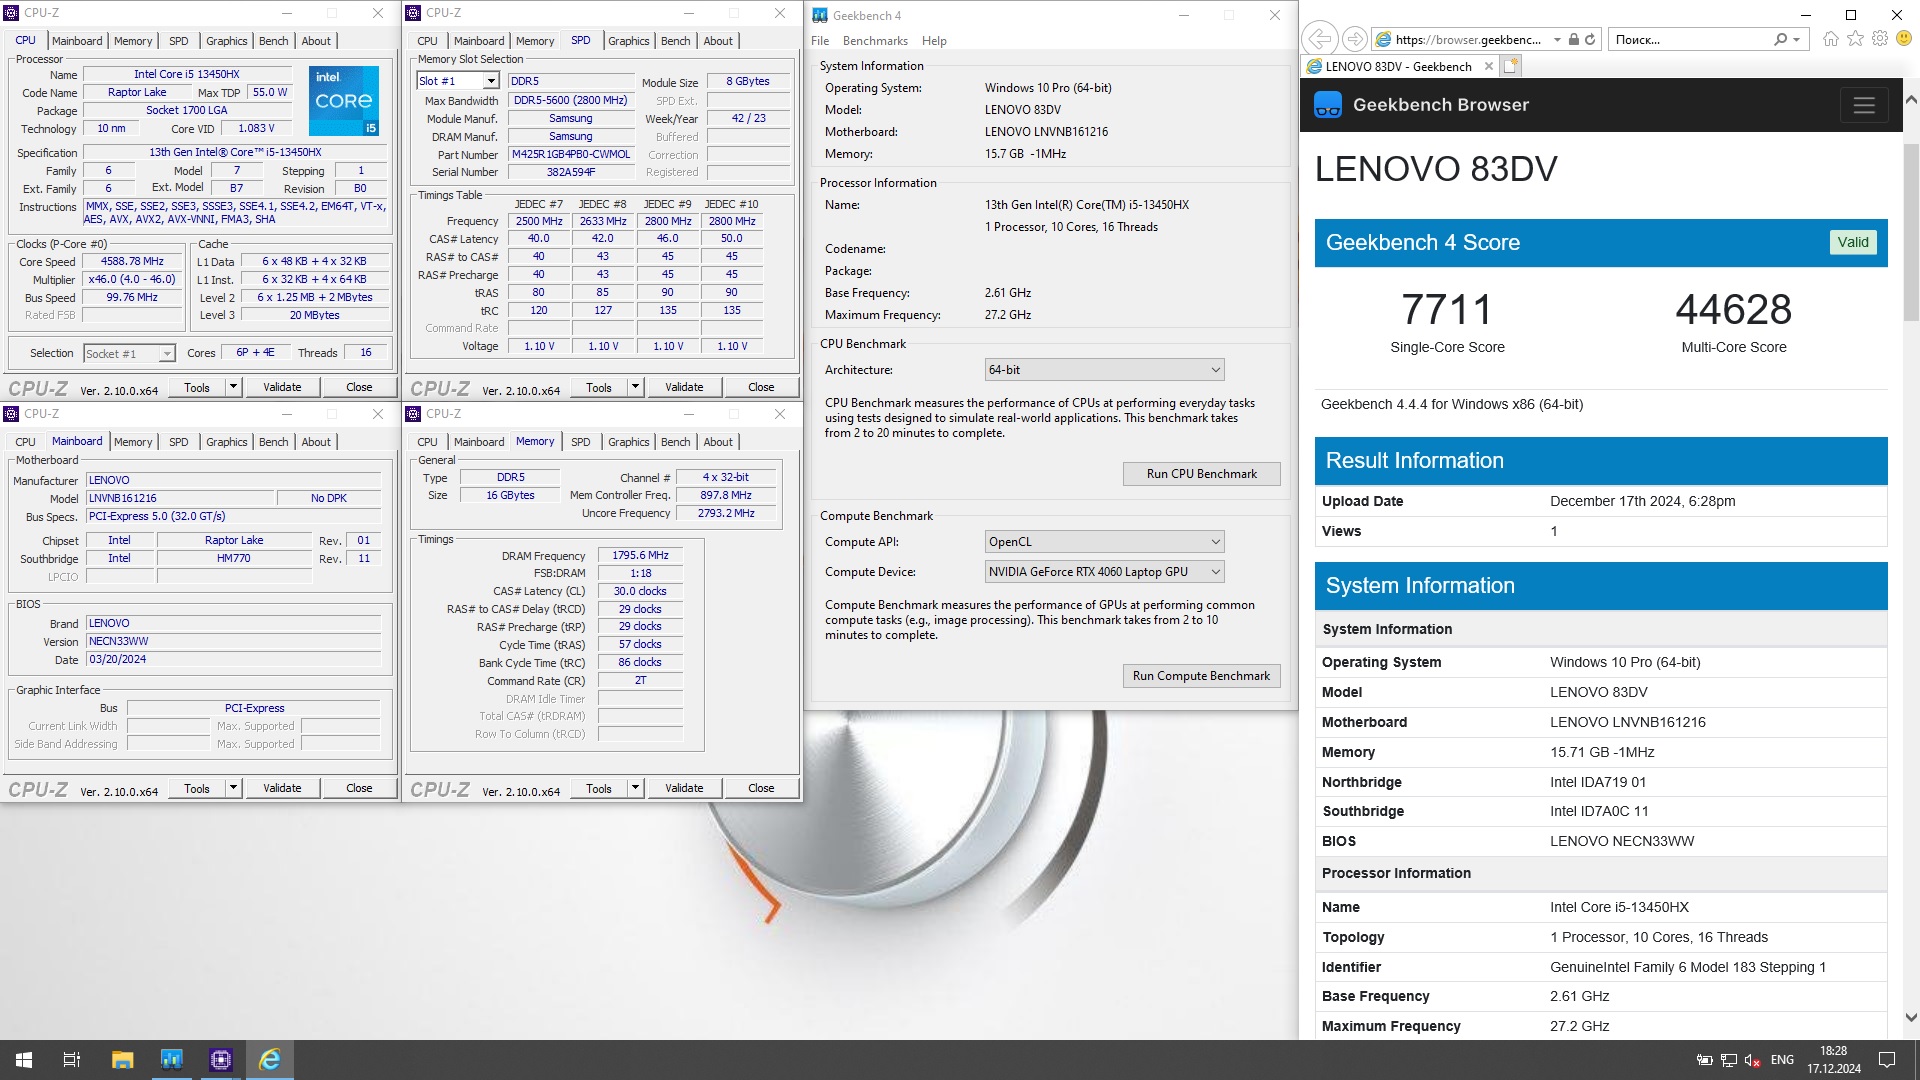
Task: Click Validate in the Memory tab window
Action: (x=684, y=788)
